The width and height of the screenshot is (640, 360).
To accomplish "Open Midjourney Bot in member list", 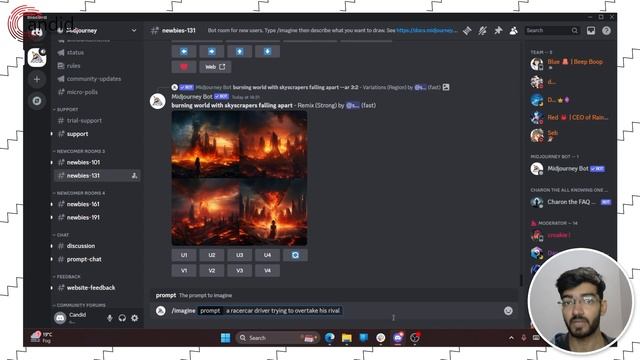I will pos(568,169).
